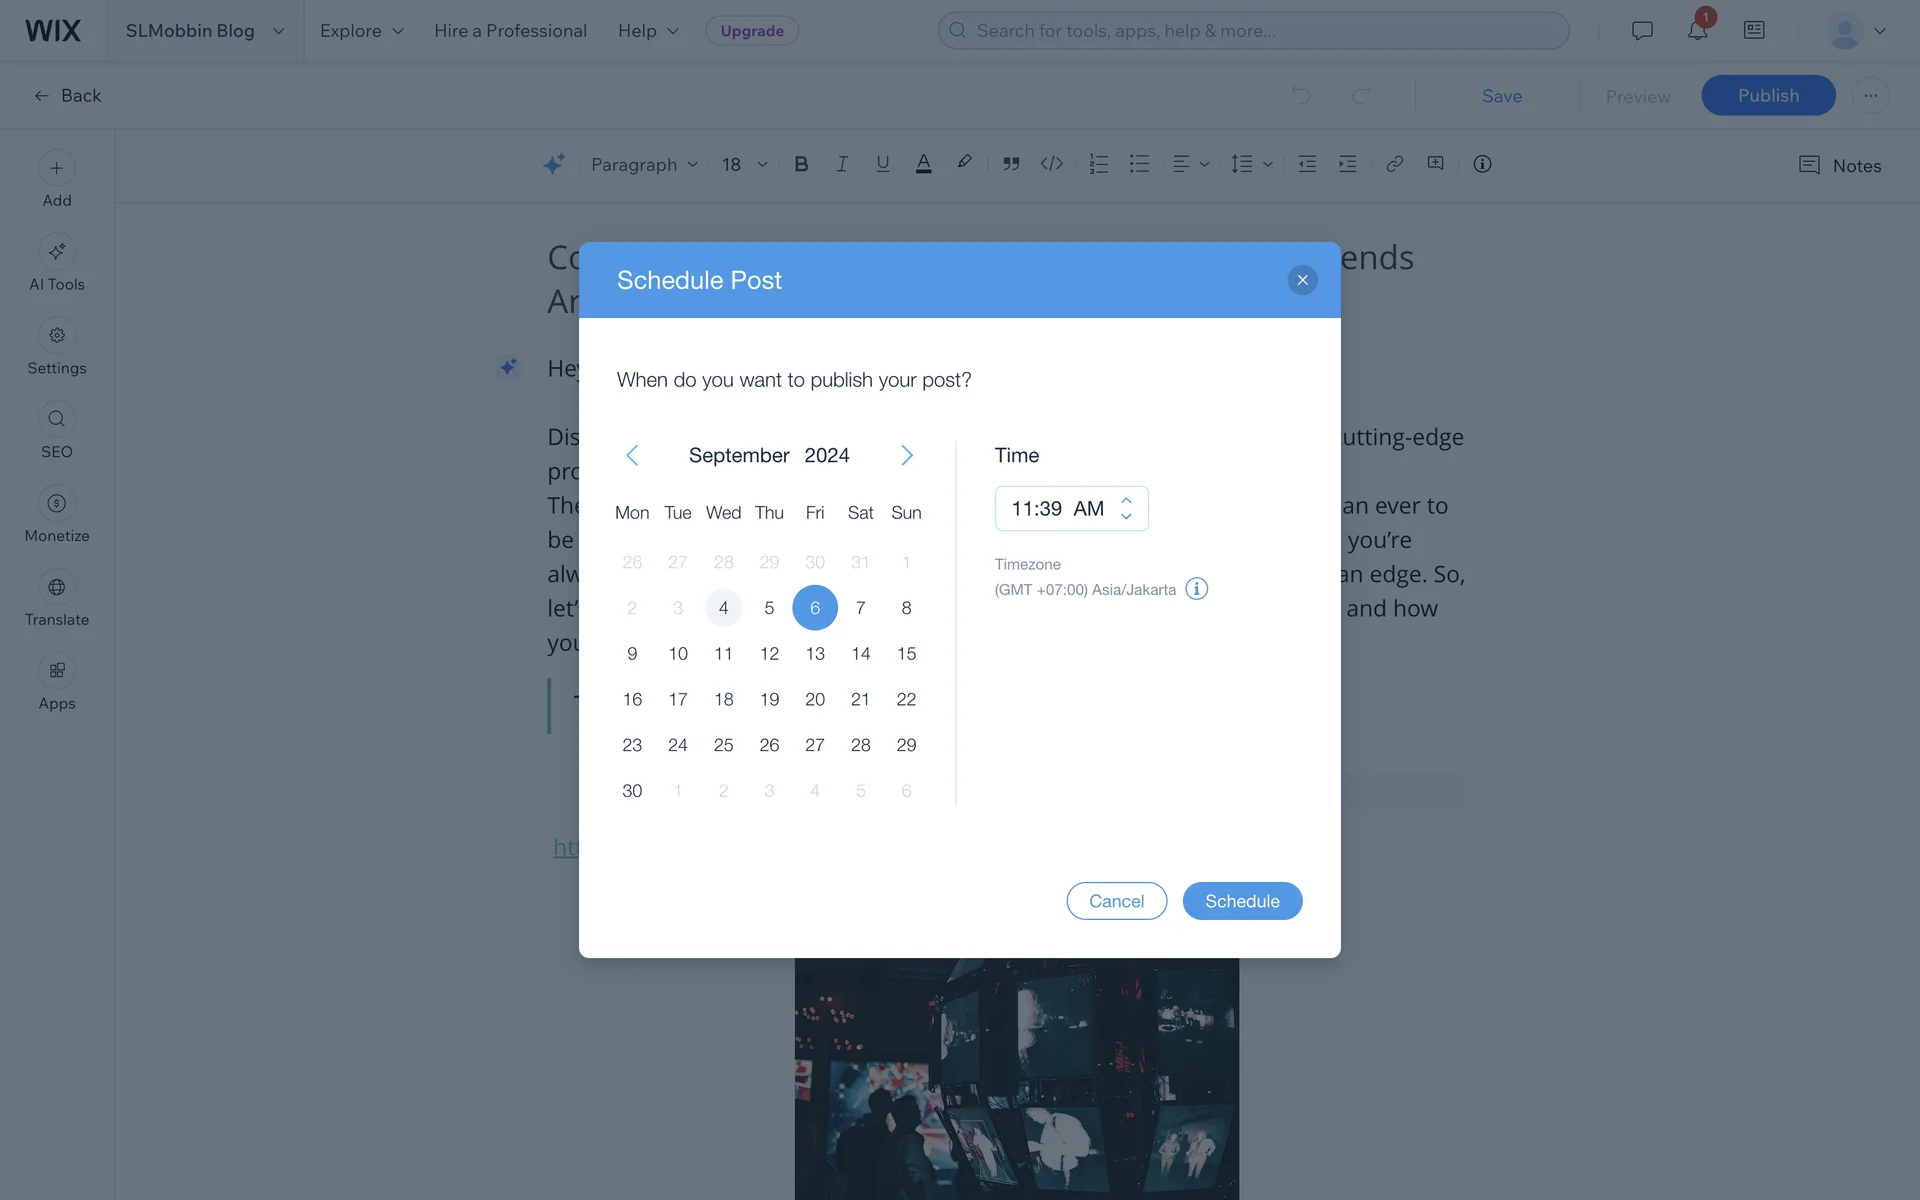
Task: Open the text color picker
Action: click(x=923, y=164)
